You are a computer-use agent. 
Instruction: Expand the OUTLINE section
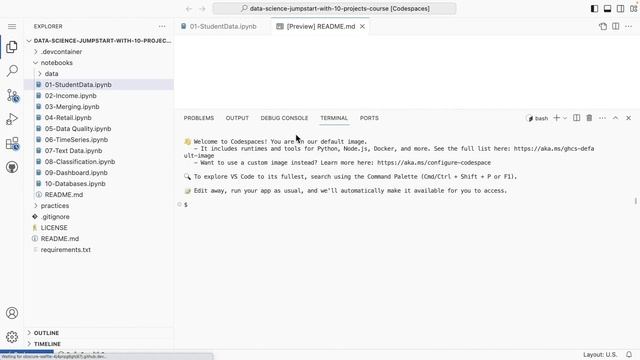99,333
